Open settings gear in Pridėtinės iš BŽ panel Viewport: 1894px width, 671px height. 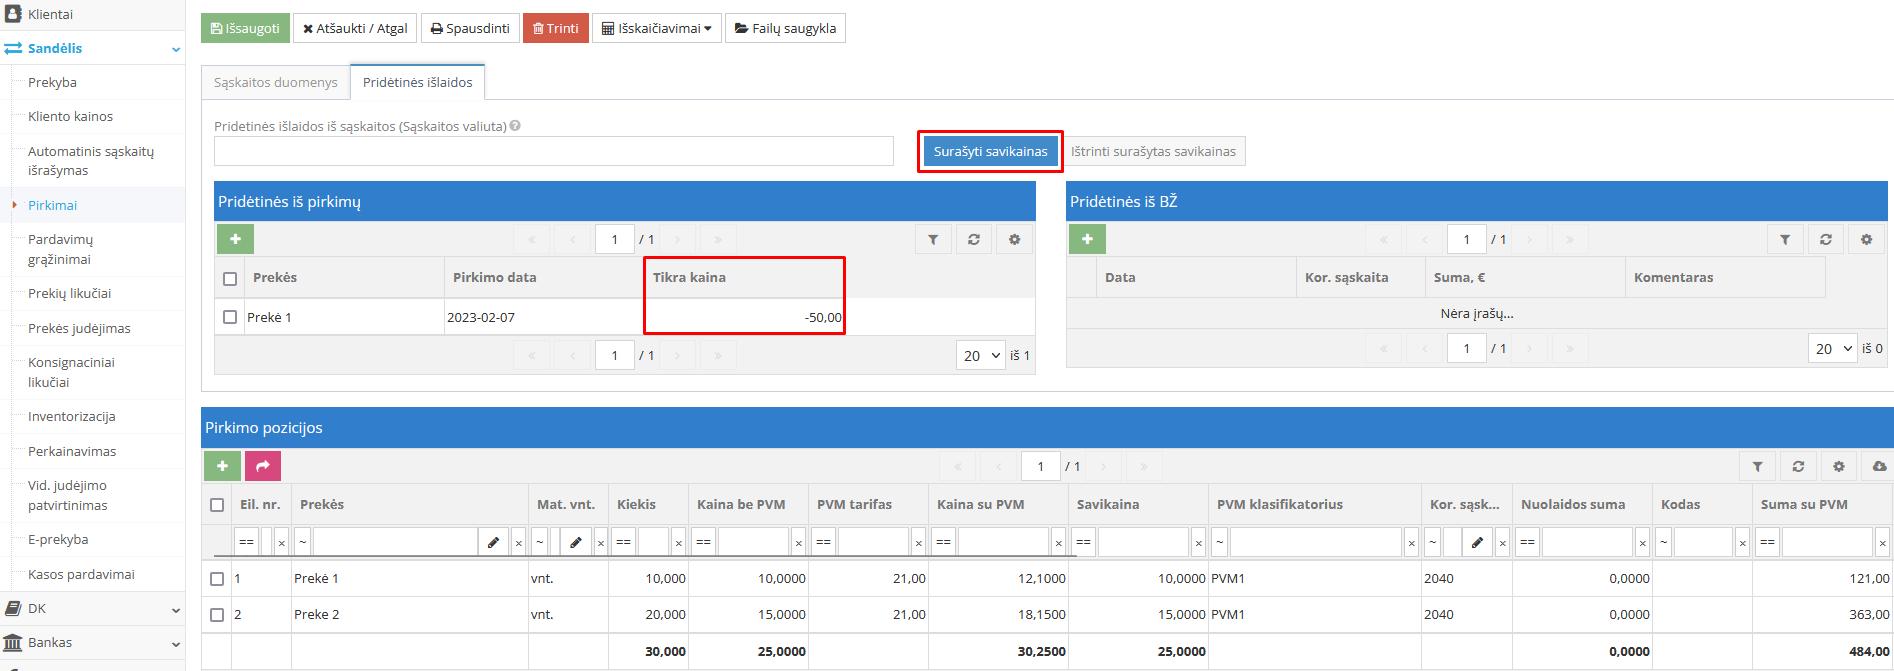click(1866, 240)
